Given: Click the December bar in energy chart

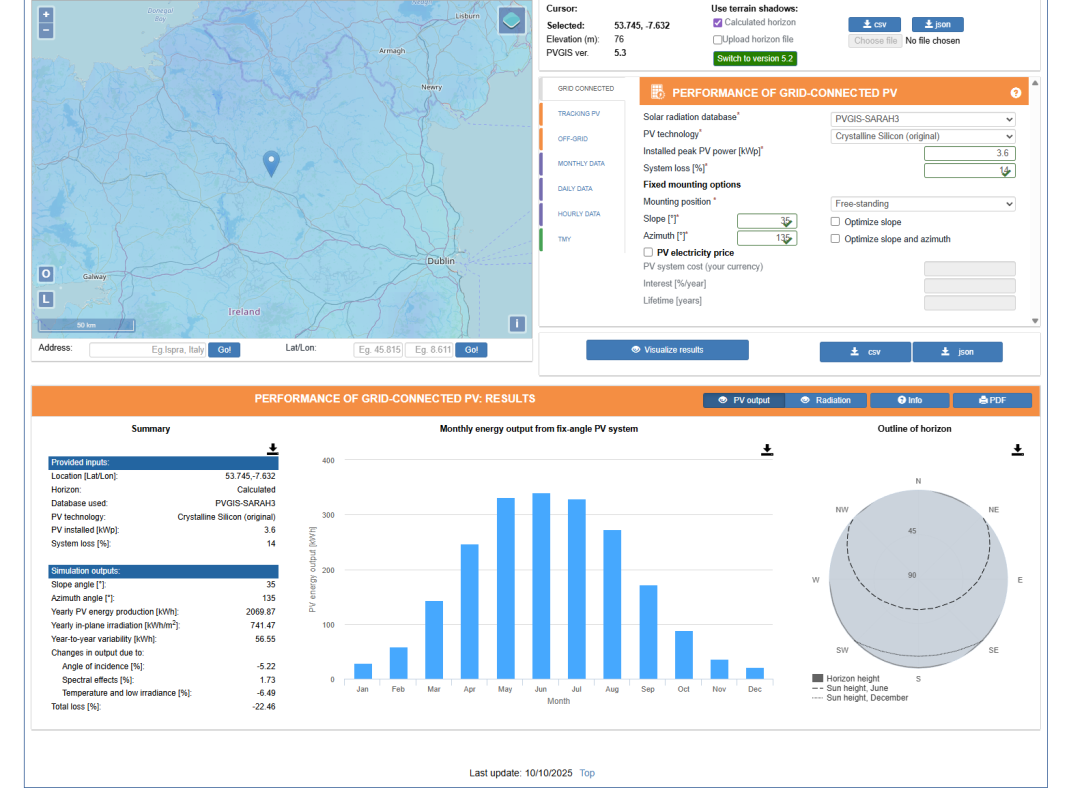Looking at the screenshot, I should click(x=755, y=674).
